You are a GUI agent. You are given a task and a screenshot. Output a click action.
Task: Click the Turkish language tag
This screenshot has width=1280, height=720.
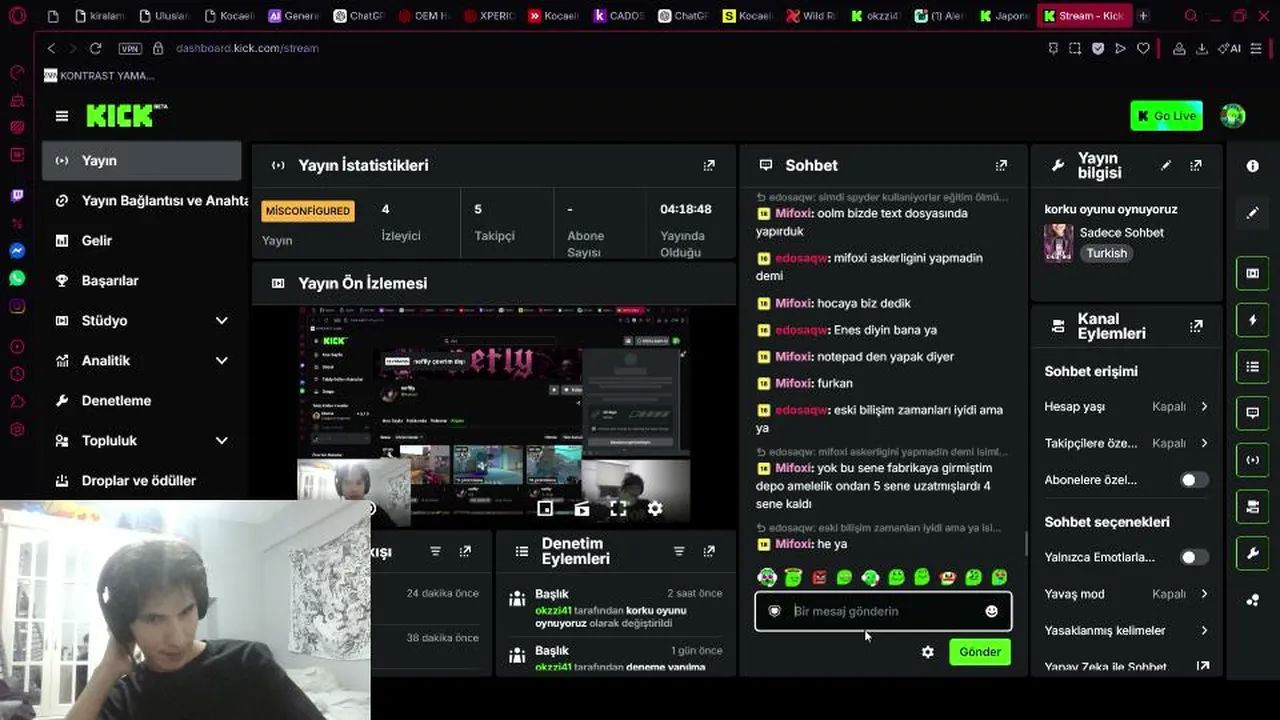tap(1107, 254)
